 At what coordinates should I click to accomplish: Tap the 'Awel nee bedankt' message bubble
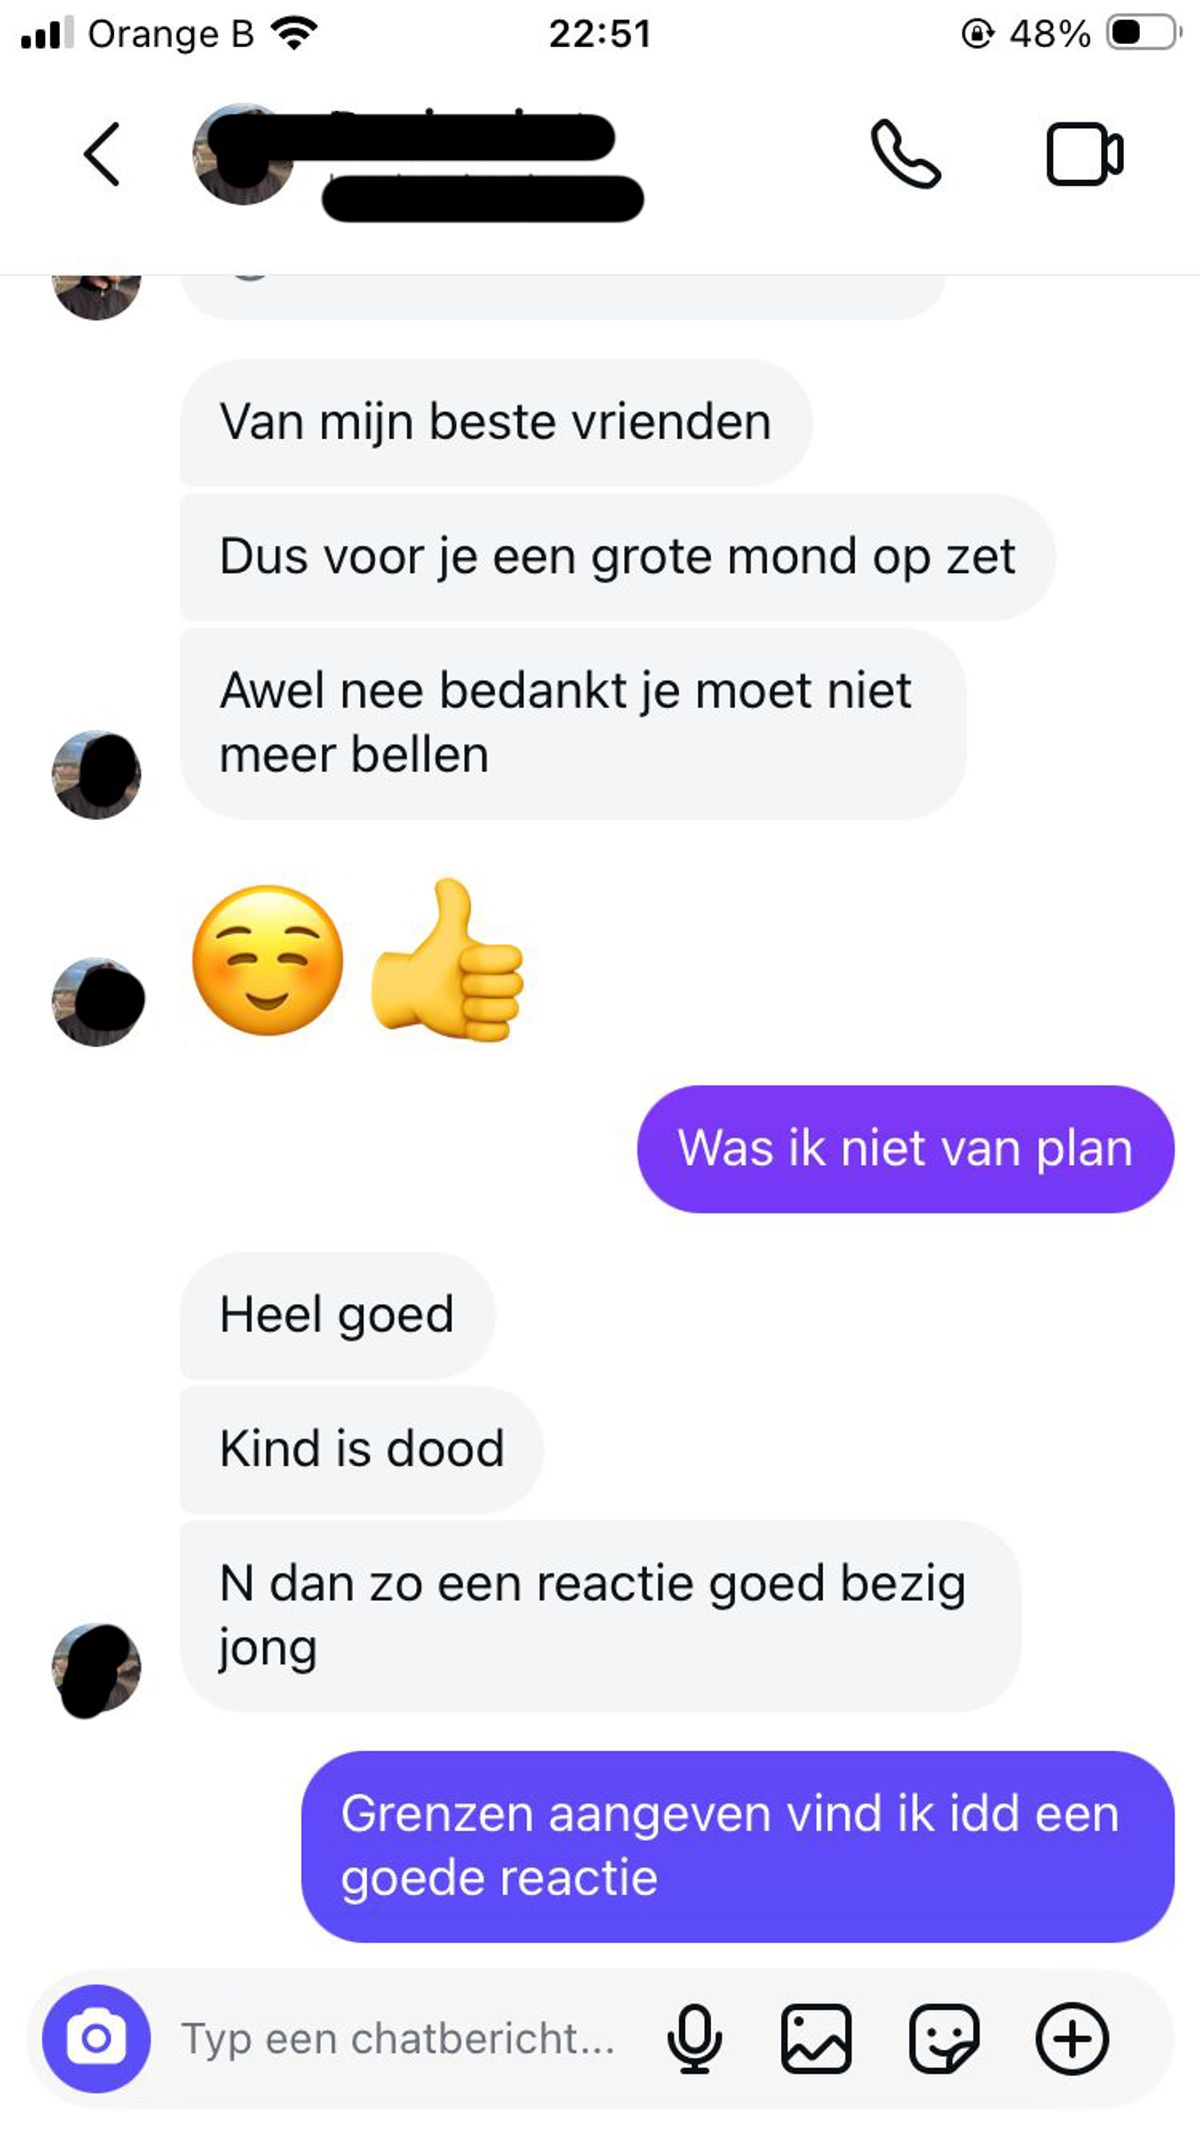coord(573,723)
